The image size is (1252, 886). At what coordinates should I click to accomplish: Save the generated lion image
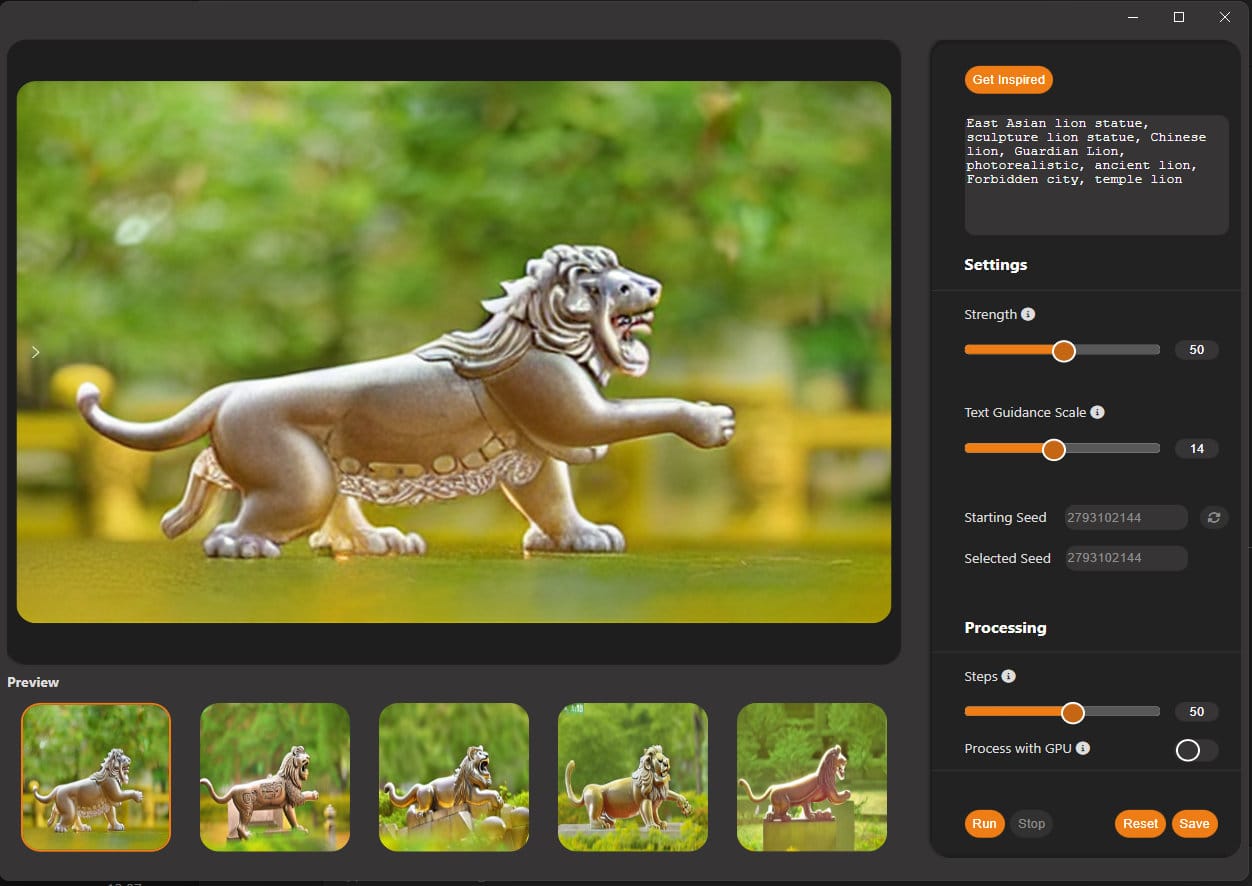pyautogui.click(x=1194, y=823)
